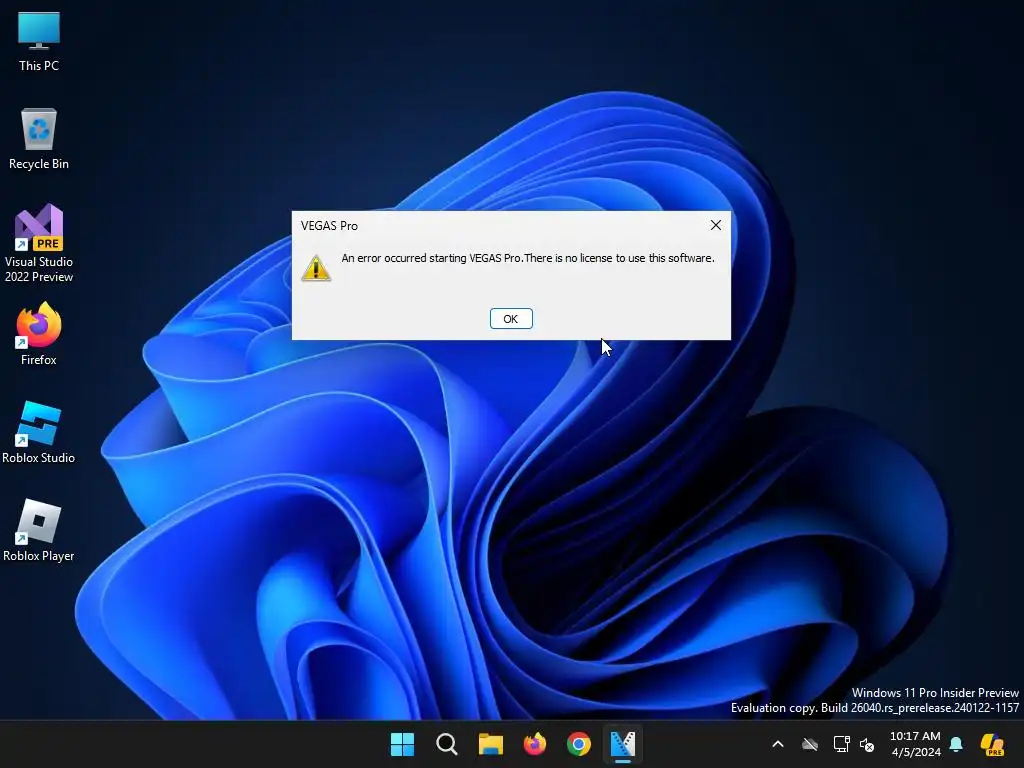Screen dimensions: 1024x768
Task: Select the Roblox Player desktop shortcut
Action: pyautogui.click(x=39, y=530)
